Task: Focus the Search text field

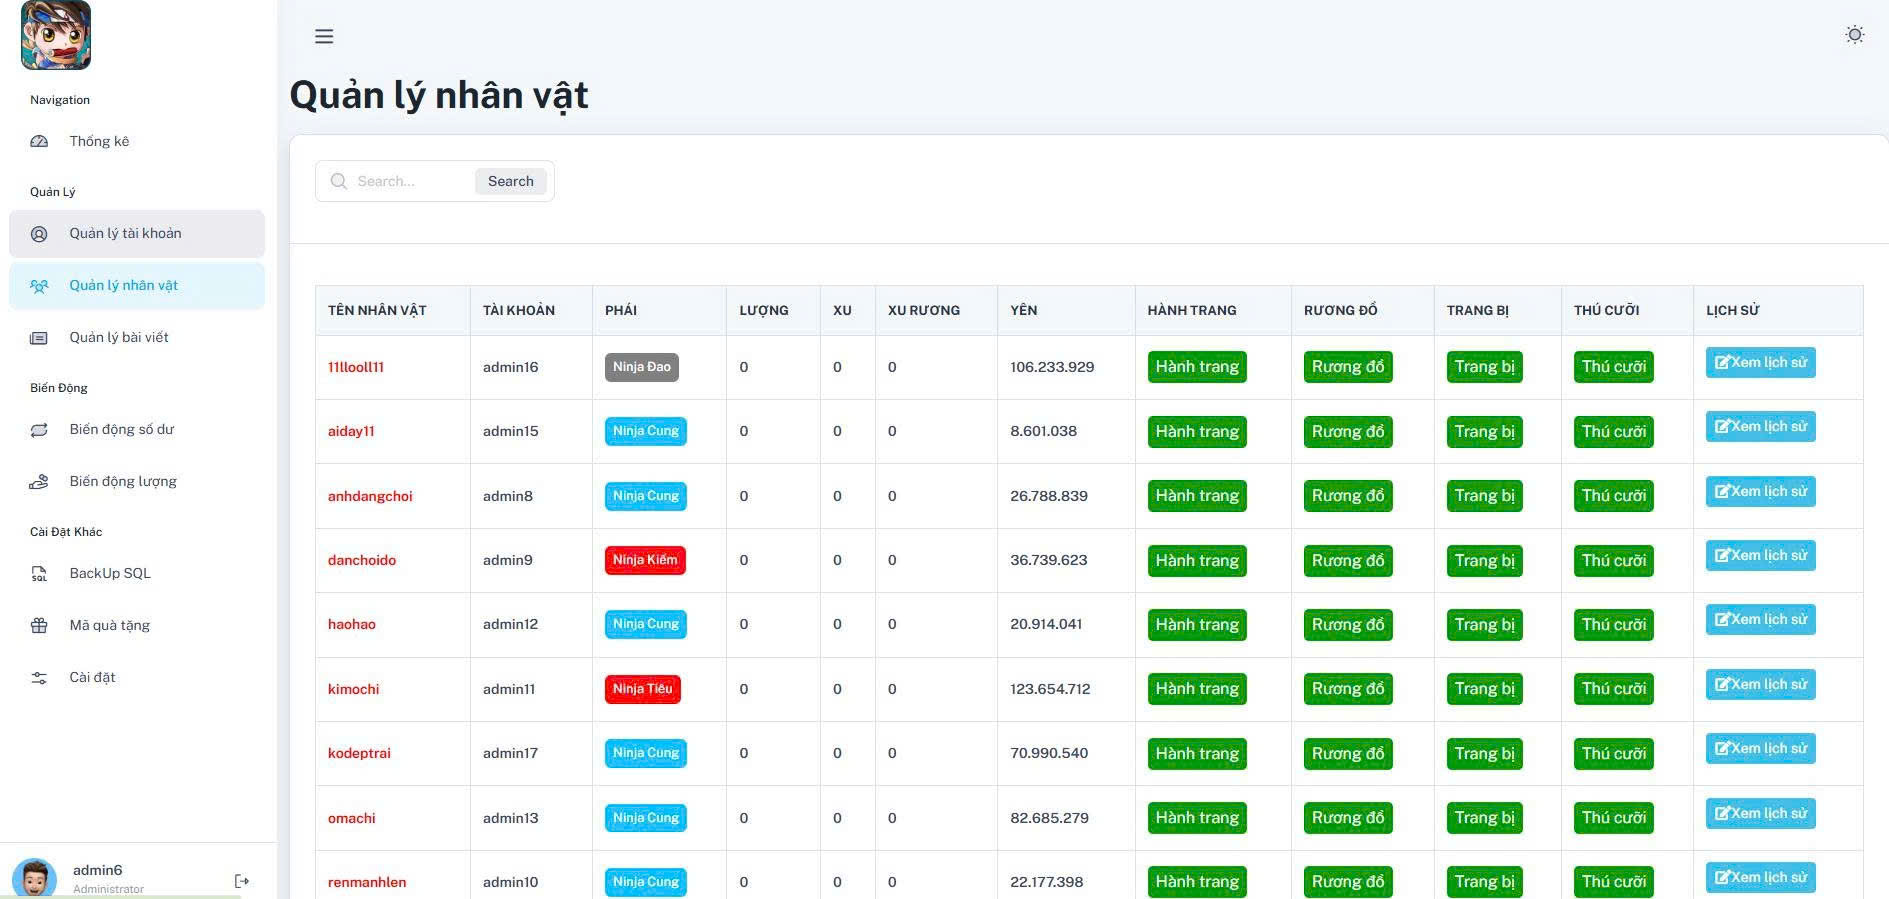Action: (x=410, y=181)
